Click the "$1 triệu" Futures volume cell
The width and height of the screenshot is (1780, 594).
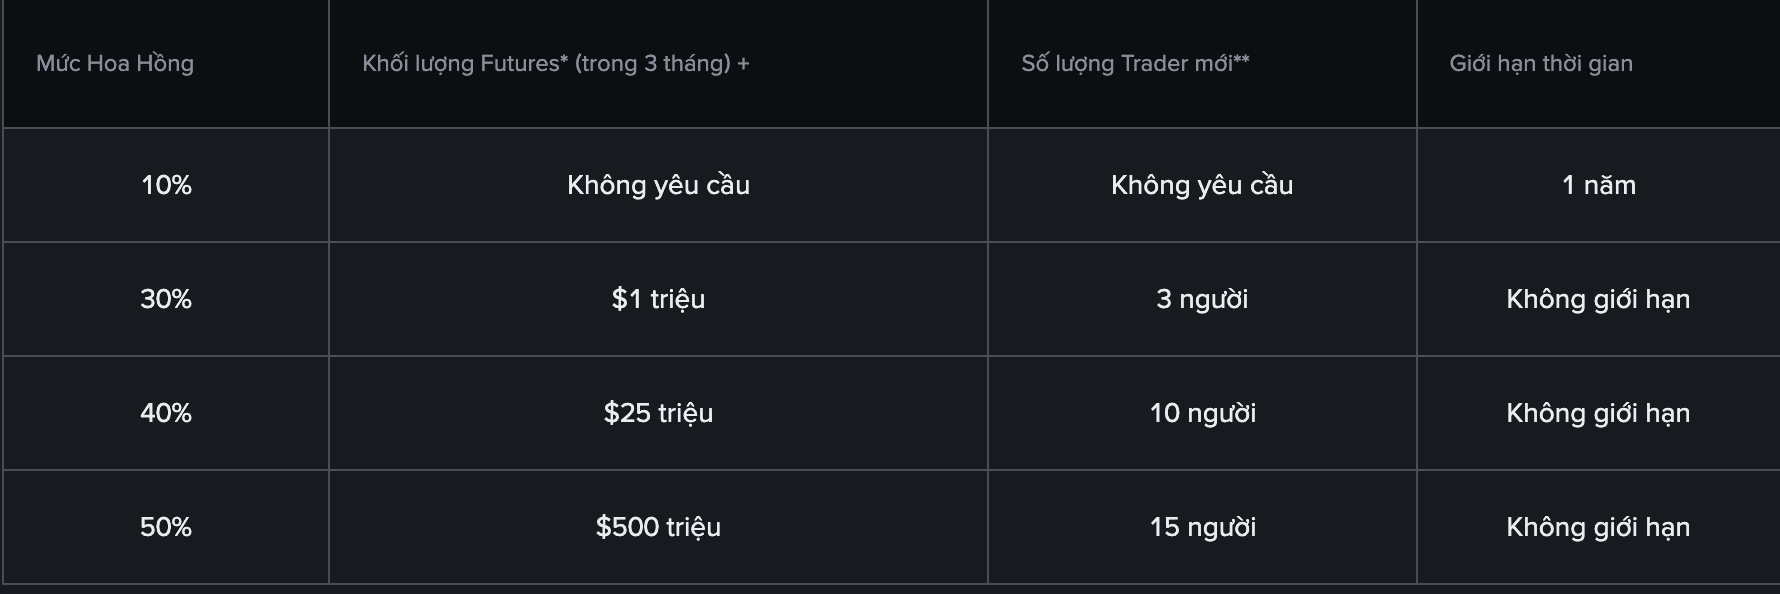pos(658,299)
